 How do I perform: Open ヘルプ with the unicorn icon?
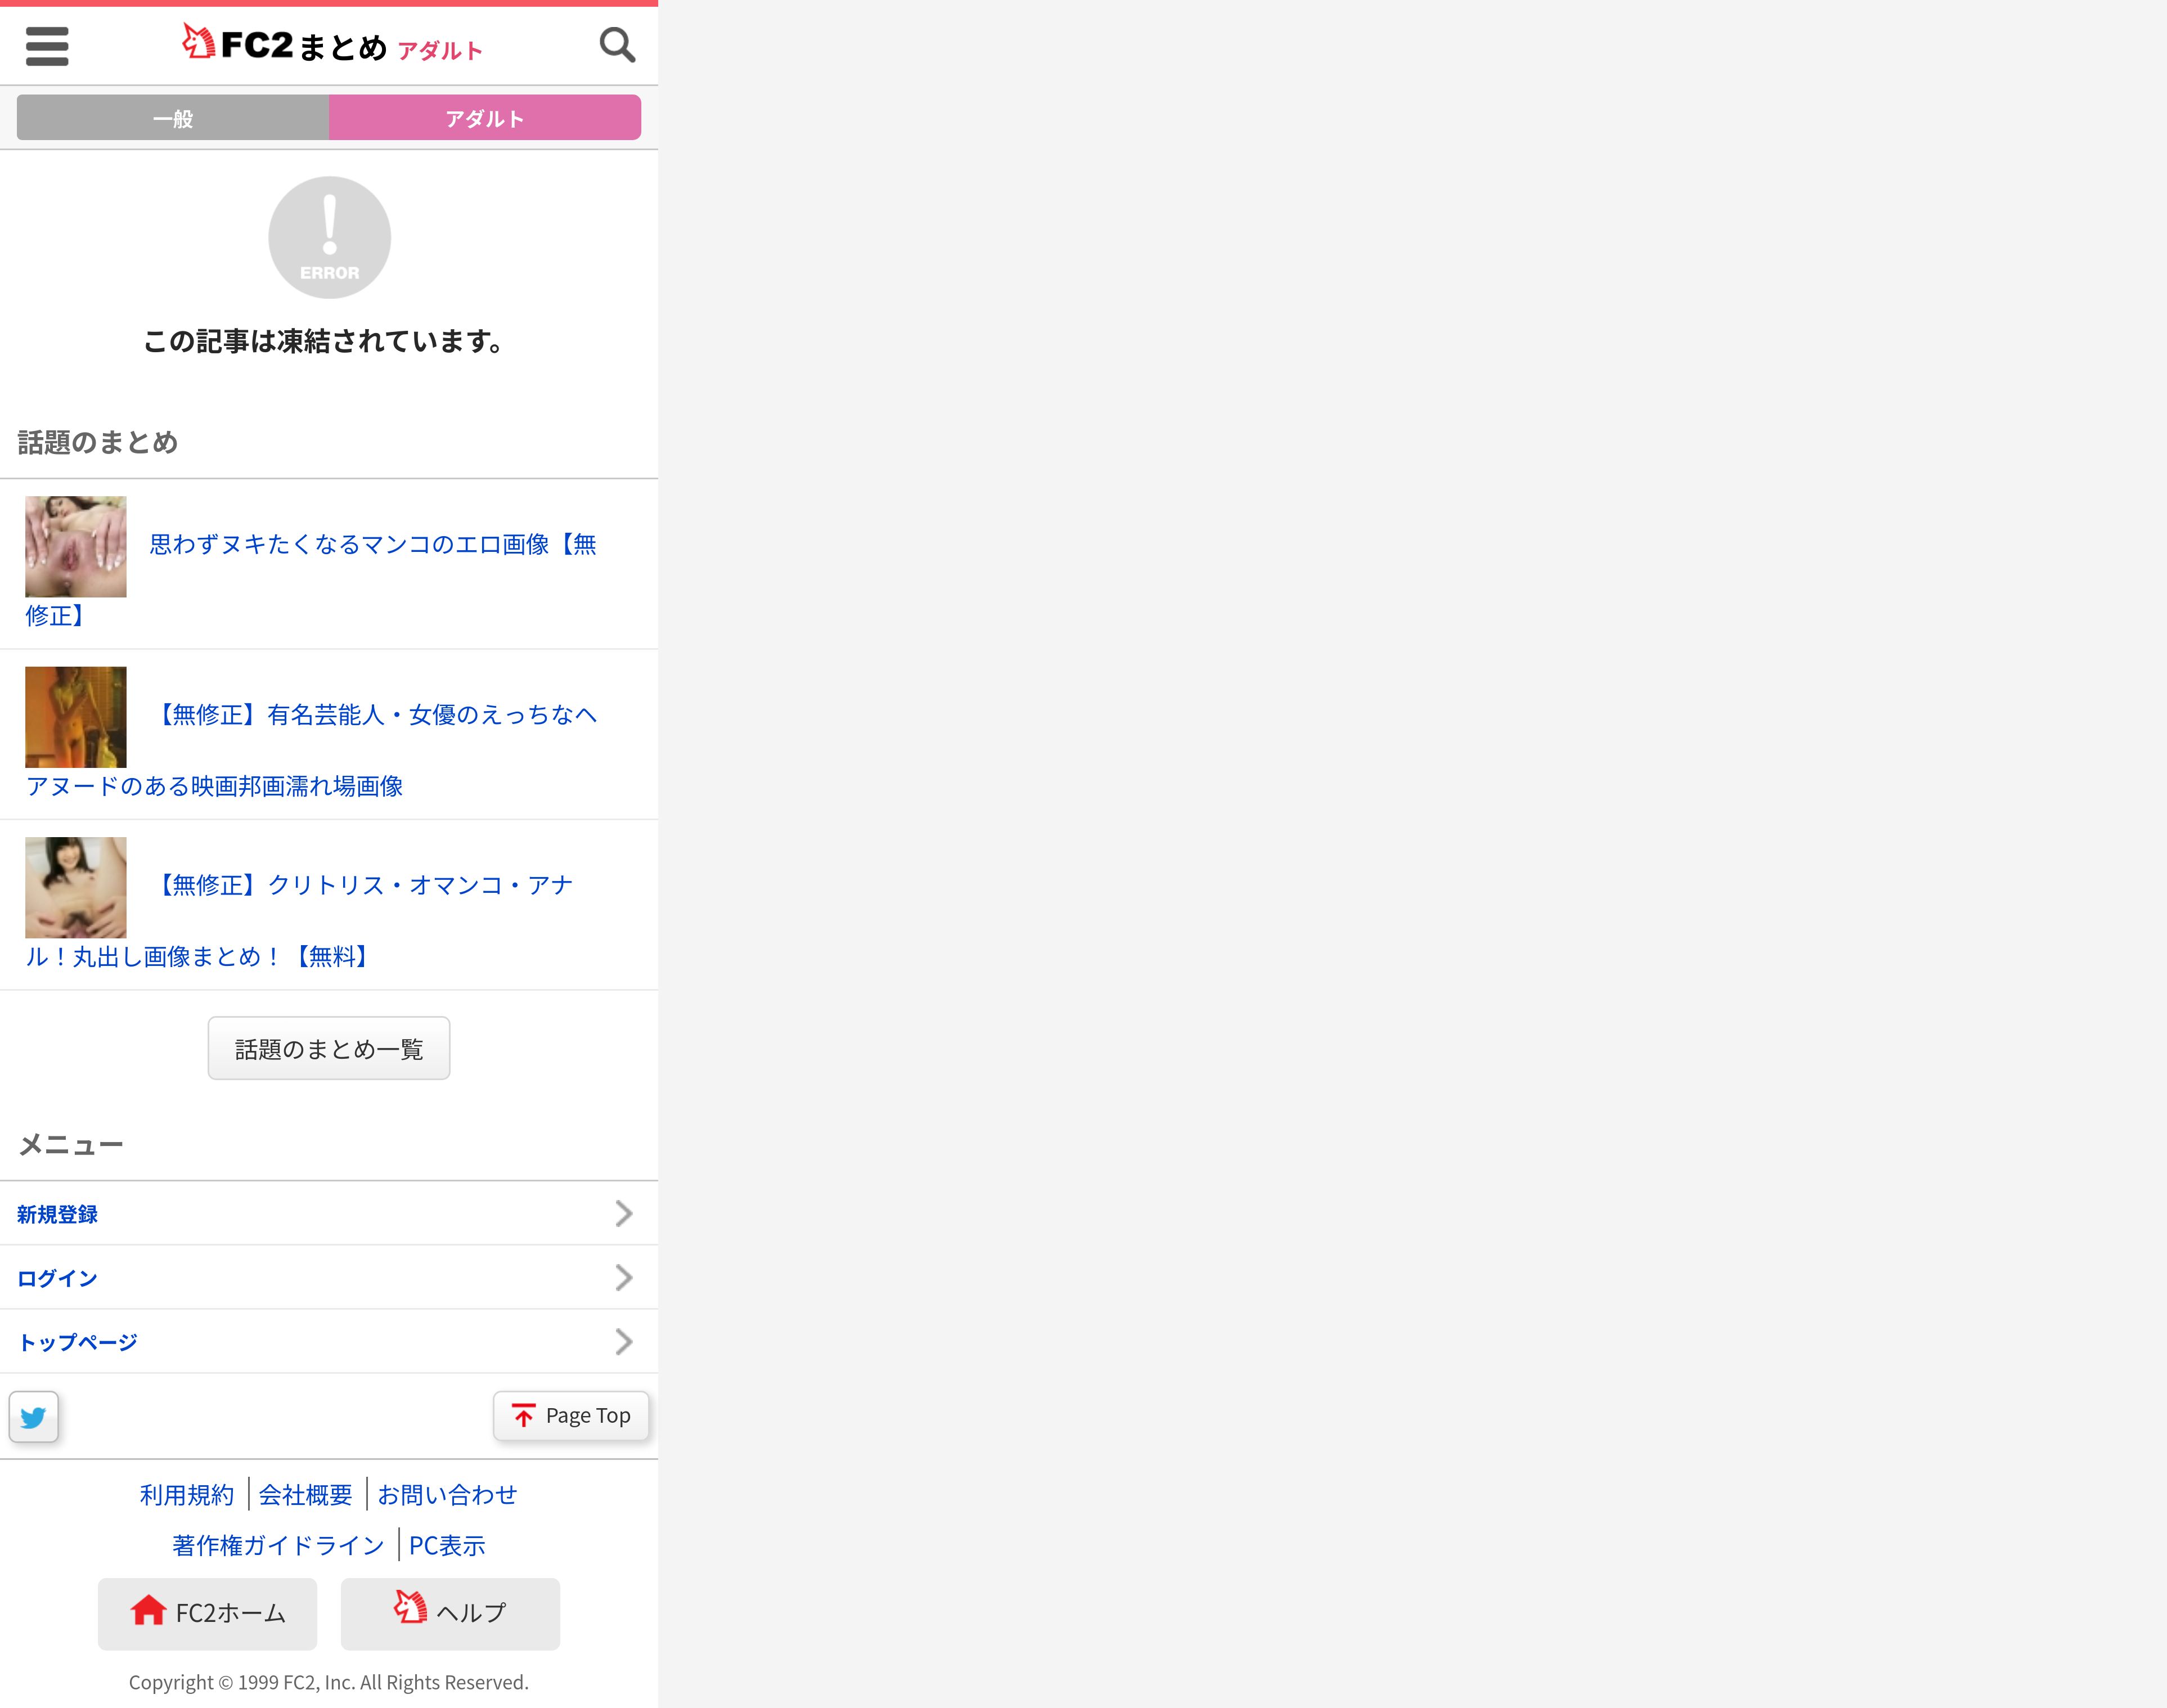tap(450, 1613)
